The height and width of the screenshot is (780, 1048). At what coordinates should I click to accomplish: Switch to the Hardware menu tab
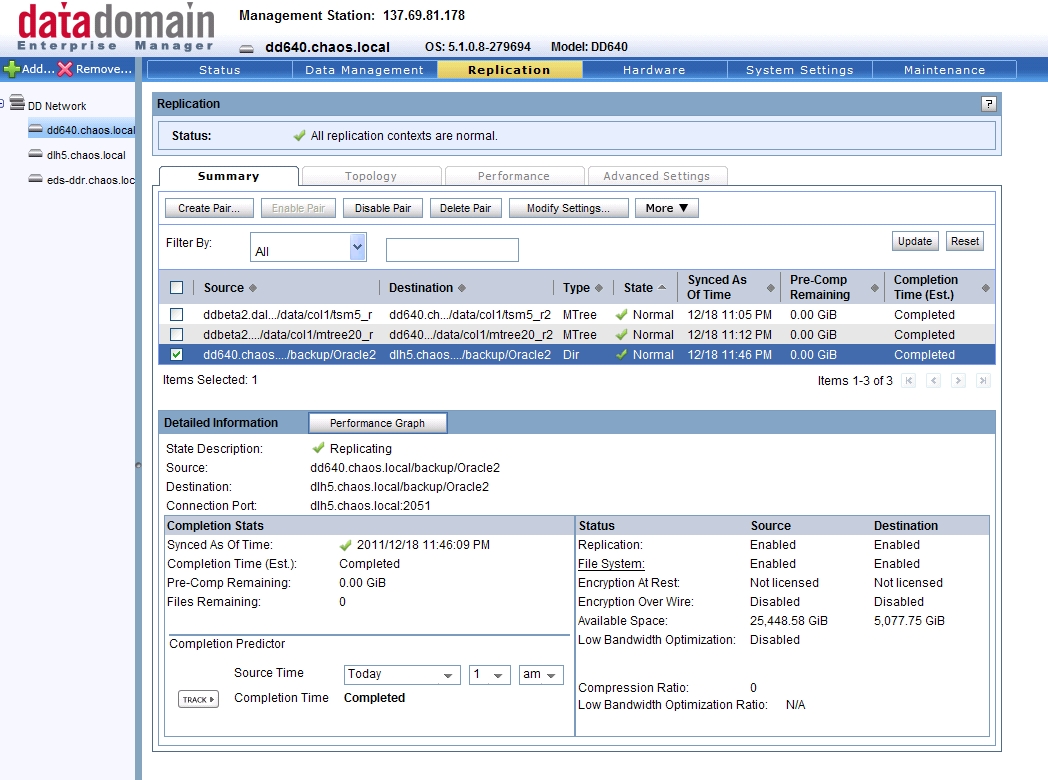[x=654, y=70]
